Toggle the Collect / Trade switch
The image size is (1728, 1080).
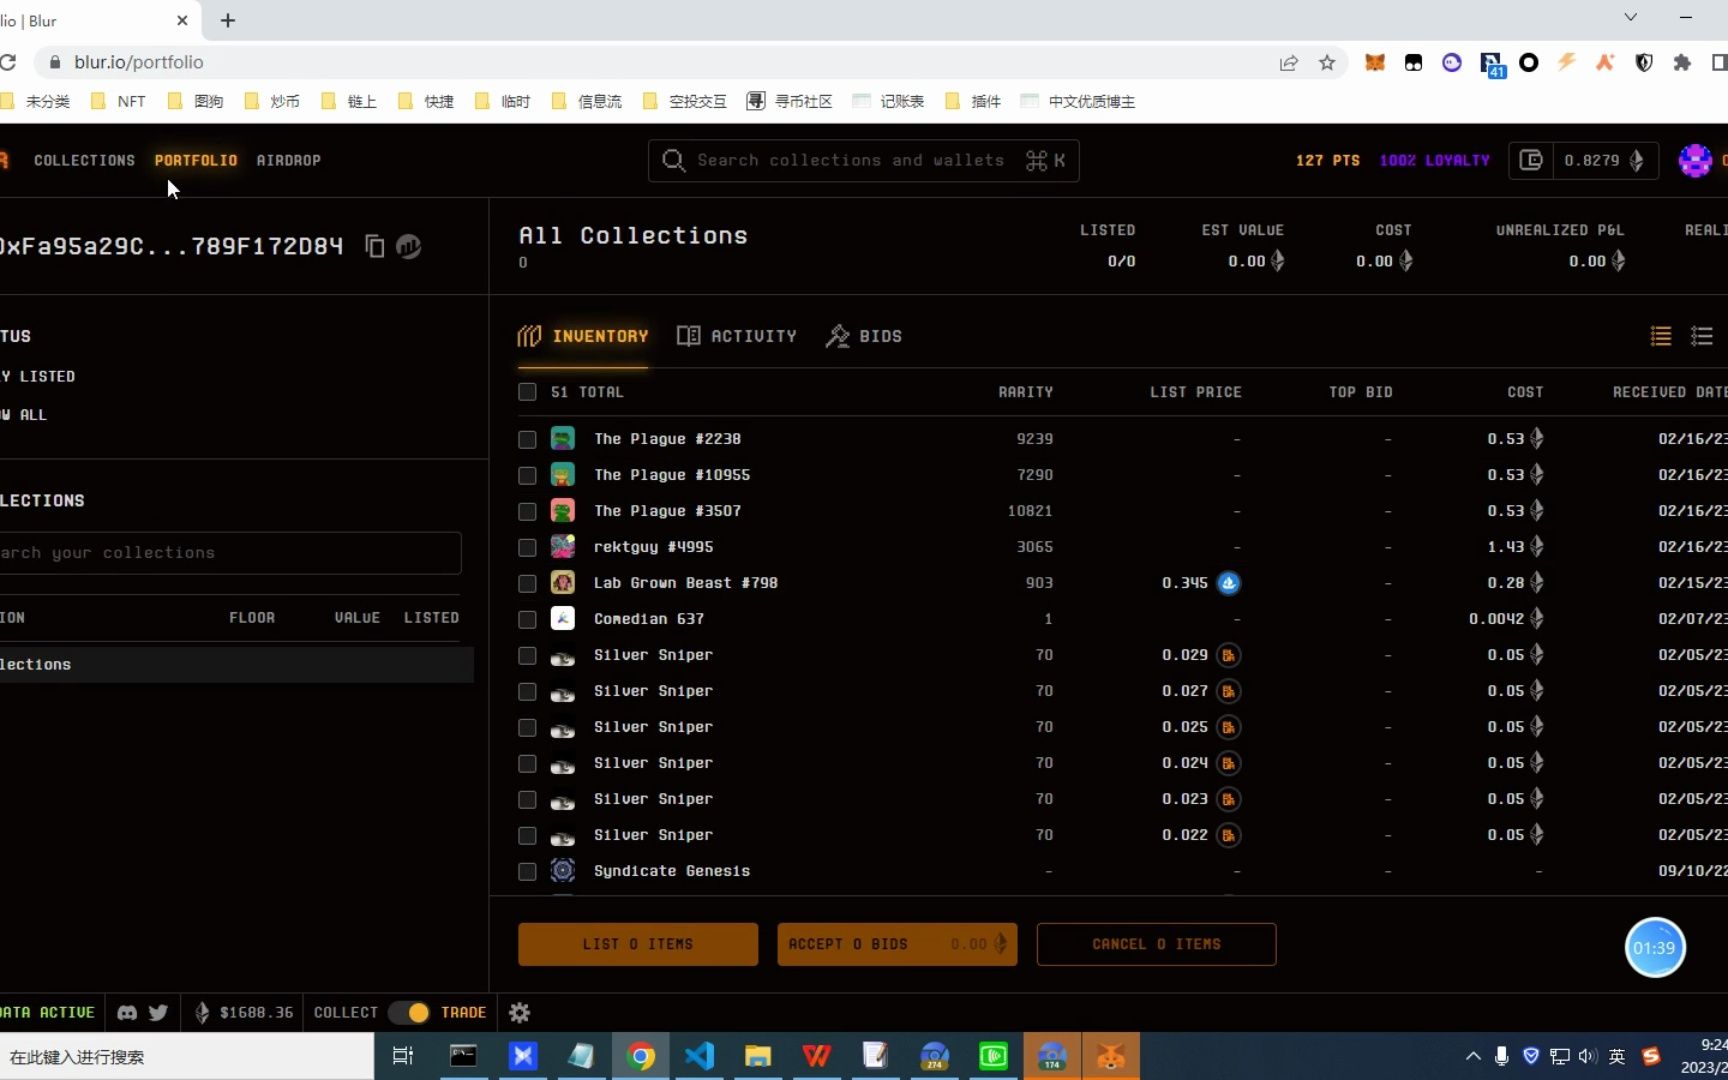click(409, 1012)
